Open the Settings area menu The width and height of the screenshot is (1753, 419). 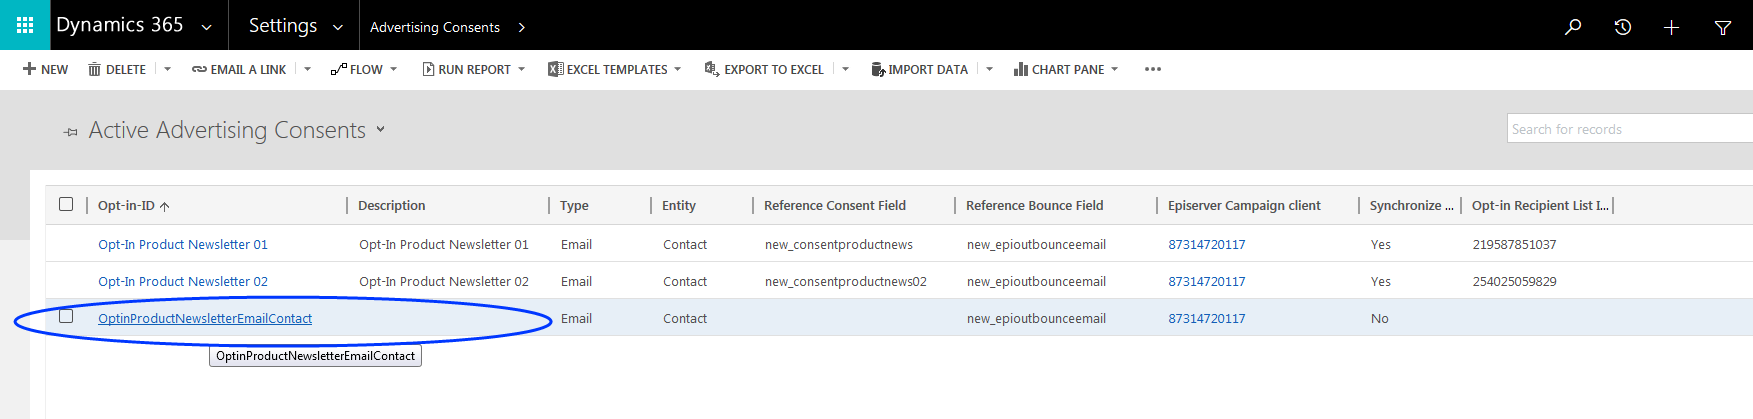[x=295, y=26]
